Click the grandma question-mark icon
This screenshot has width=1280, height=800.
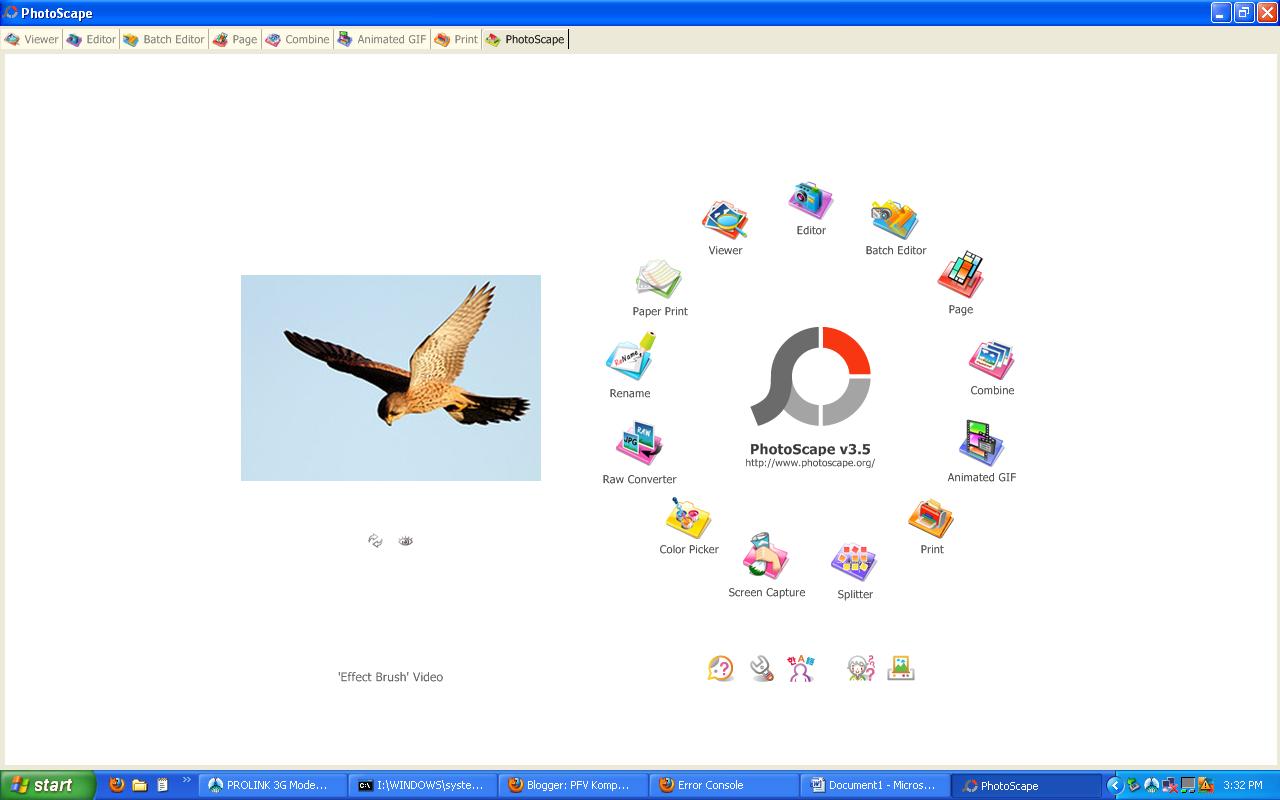(861, 668)
